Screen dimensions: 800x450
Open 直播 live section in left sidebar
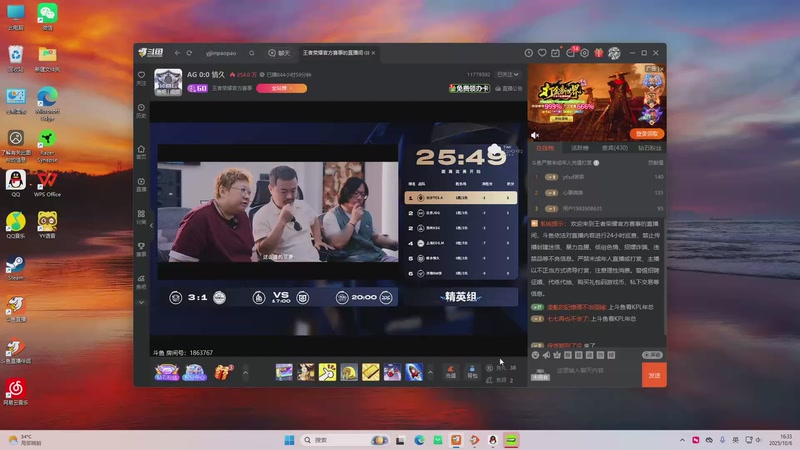(141, 184)
